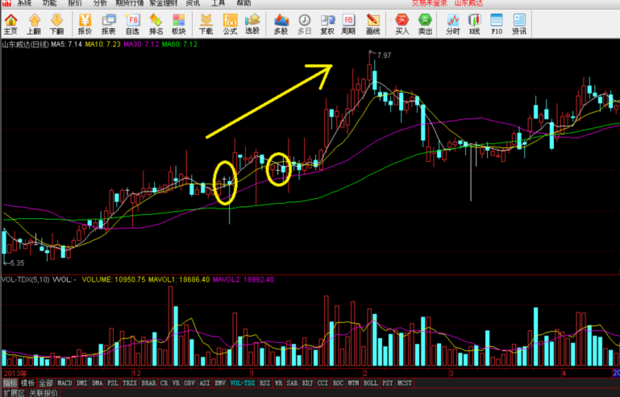Go to the 主页 home icon
This screenshot has height=397, width=620.
click(11, 24)
